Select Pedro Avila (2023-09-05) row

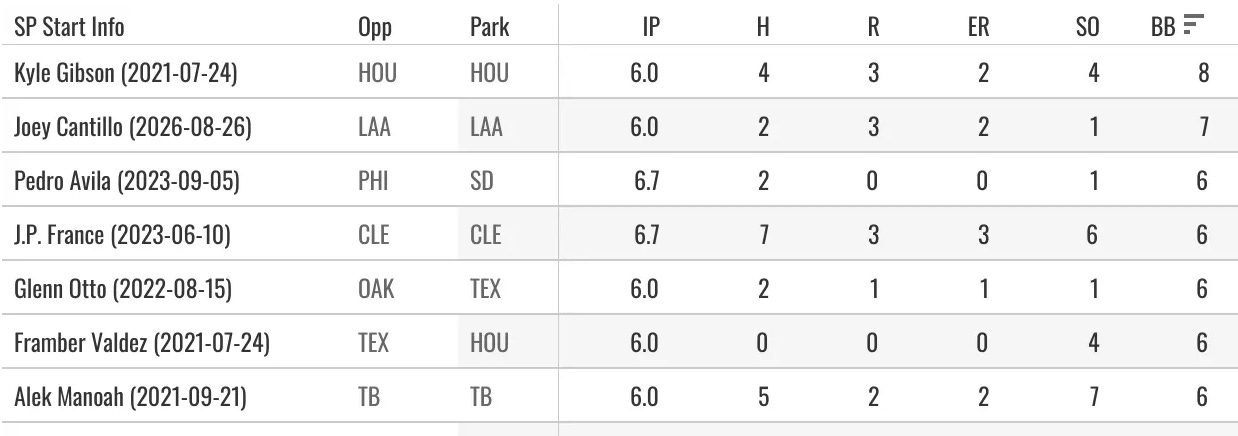(x=619, y=180)
